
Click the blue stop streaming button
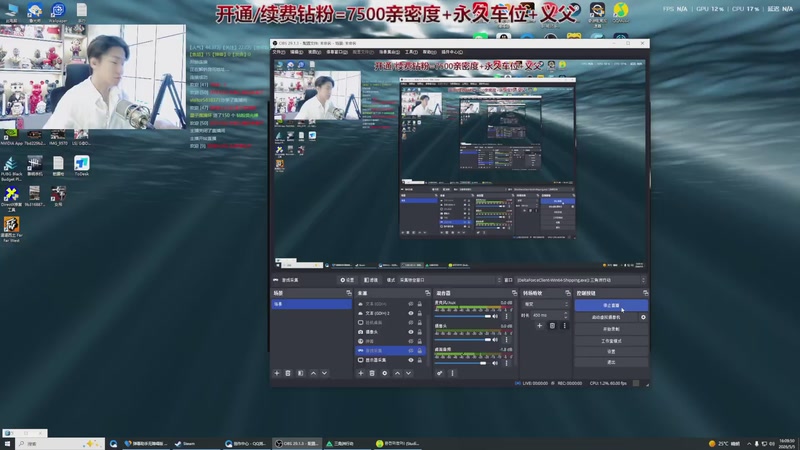(x=611, y=305)
